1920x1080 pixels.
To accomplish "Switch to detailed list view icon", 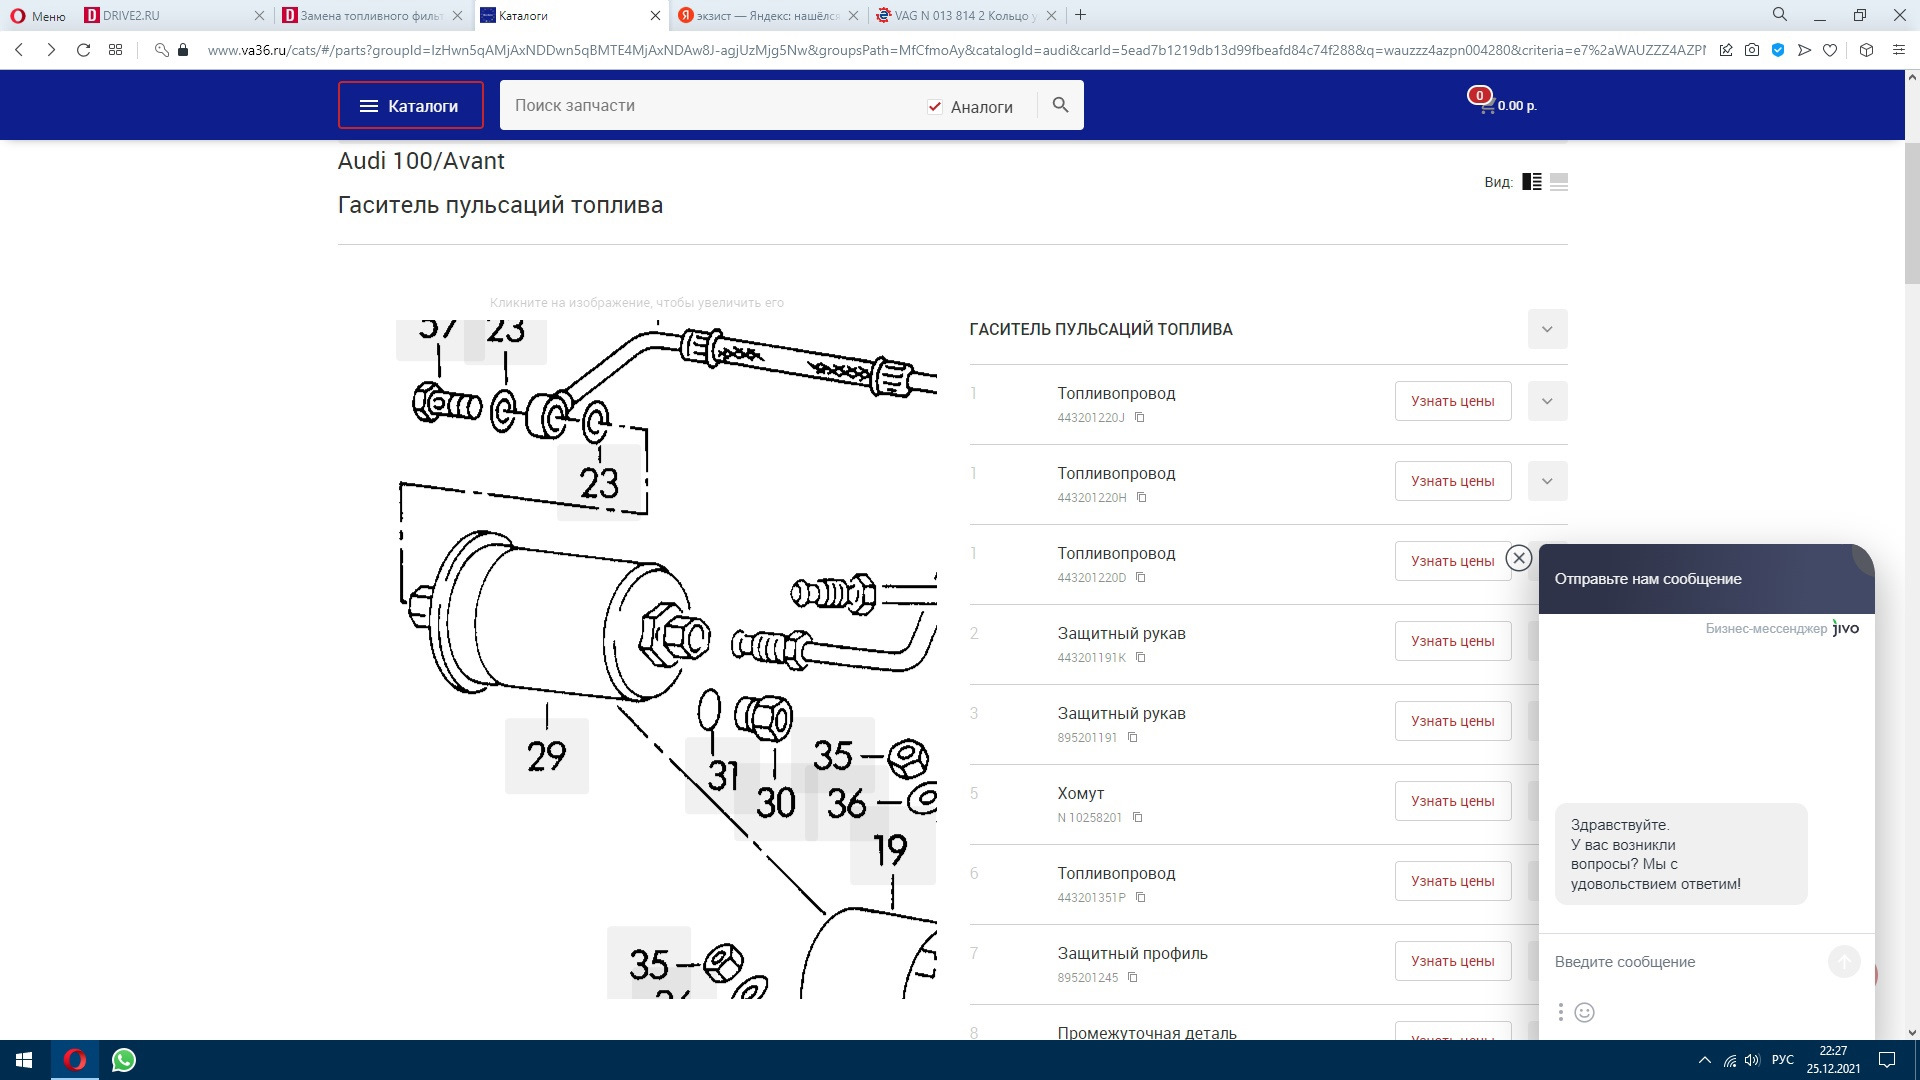I will pyautogui.click(x=1531, y=182).
